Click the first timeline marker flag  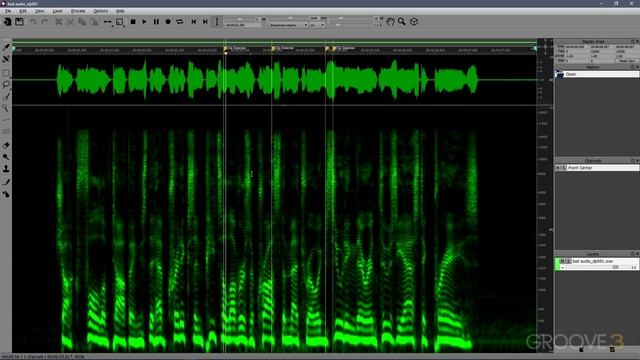coord(226,49)
